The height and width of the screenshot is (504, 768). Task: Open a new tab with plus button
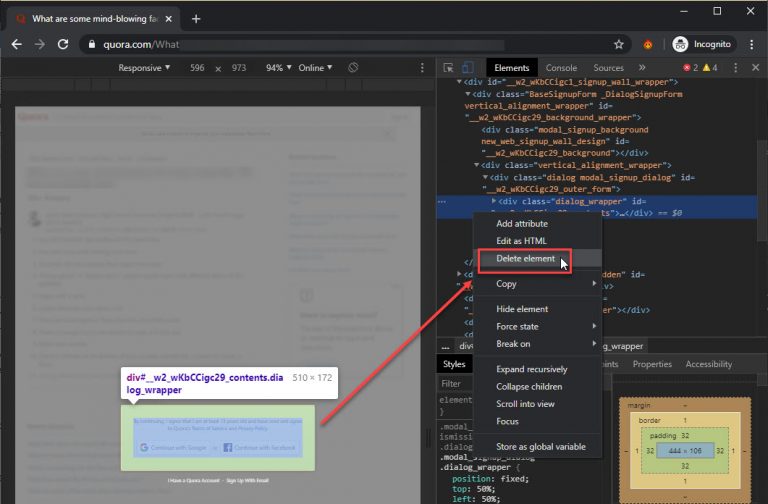click(196, 19)
